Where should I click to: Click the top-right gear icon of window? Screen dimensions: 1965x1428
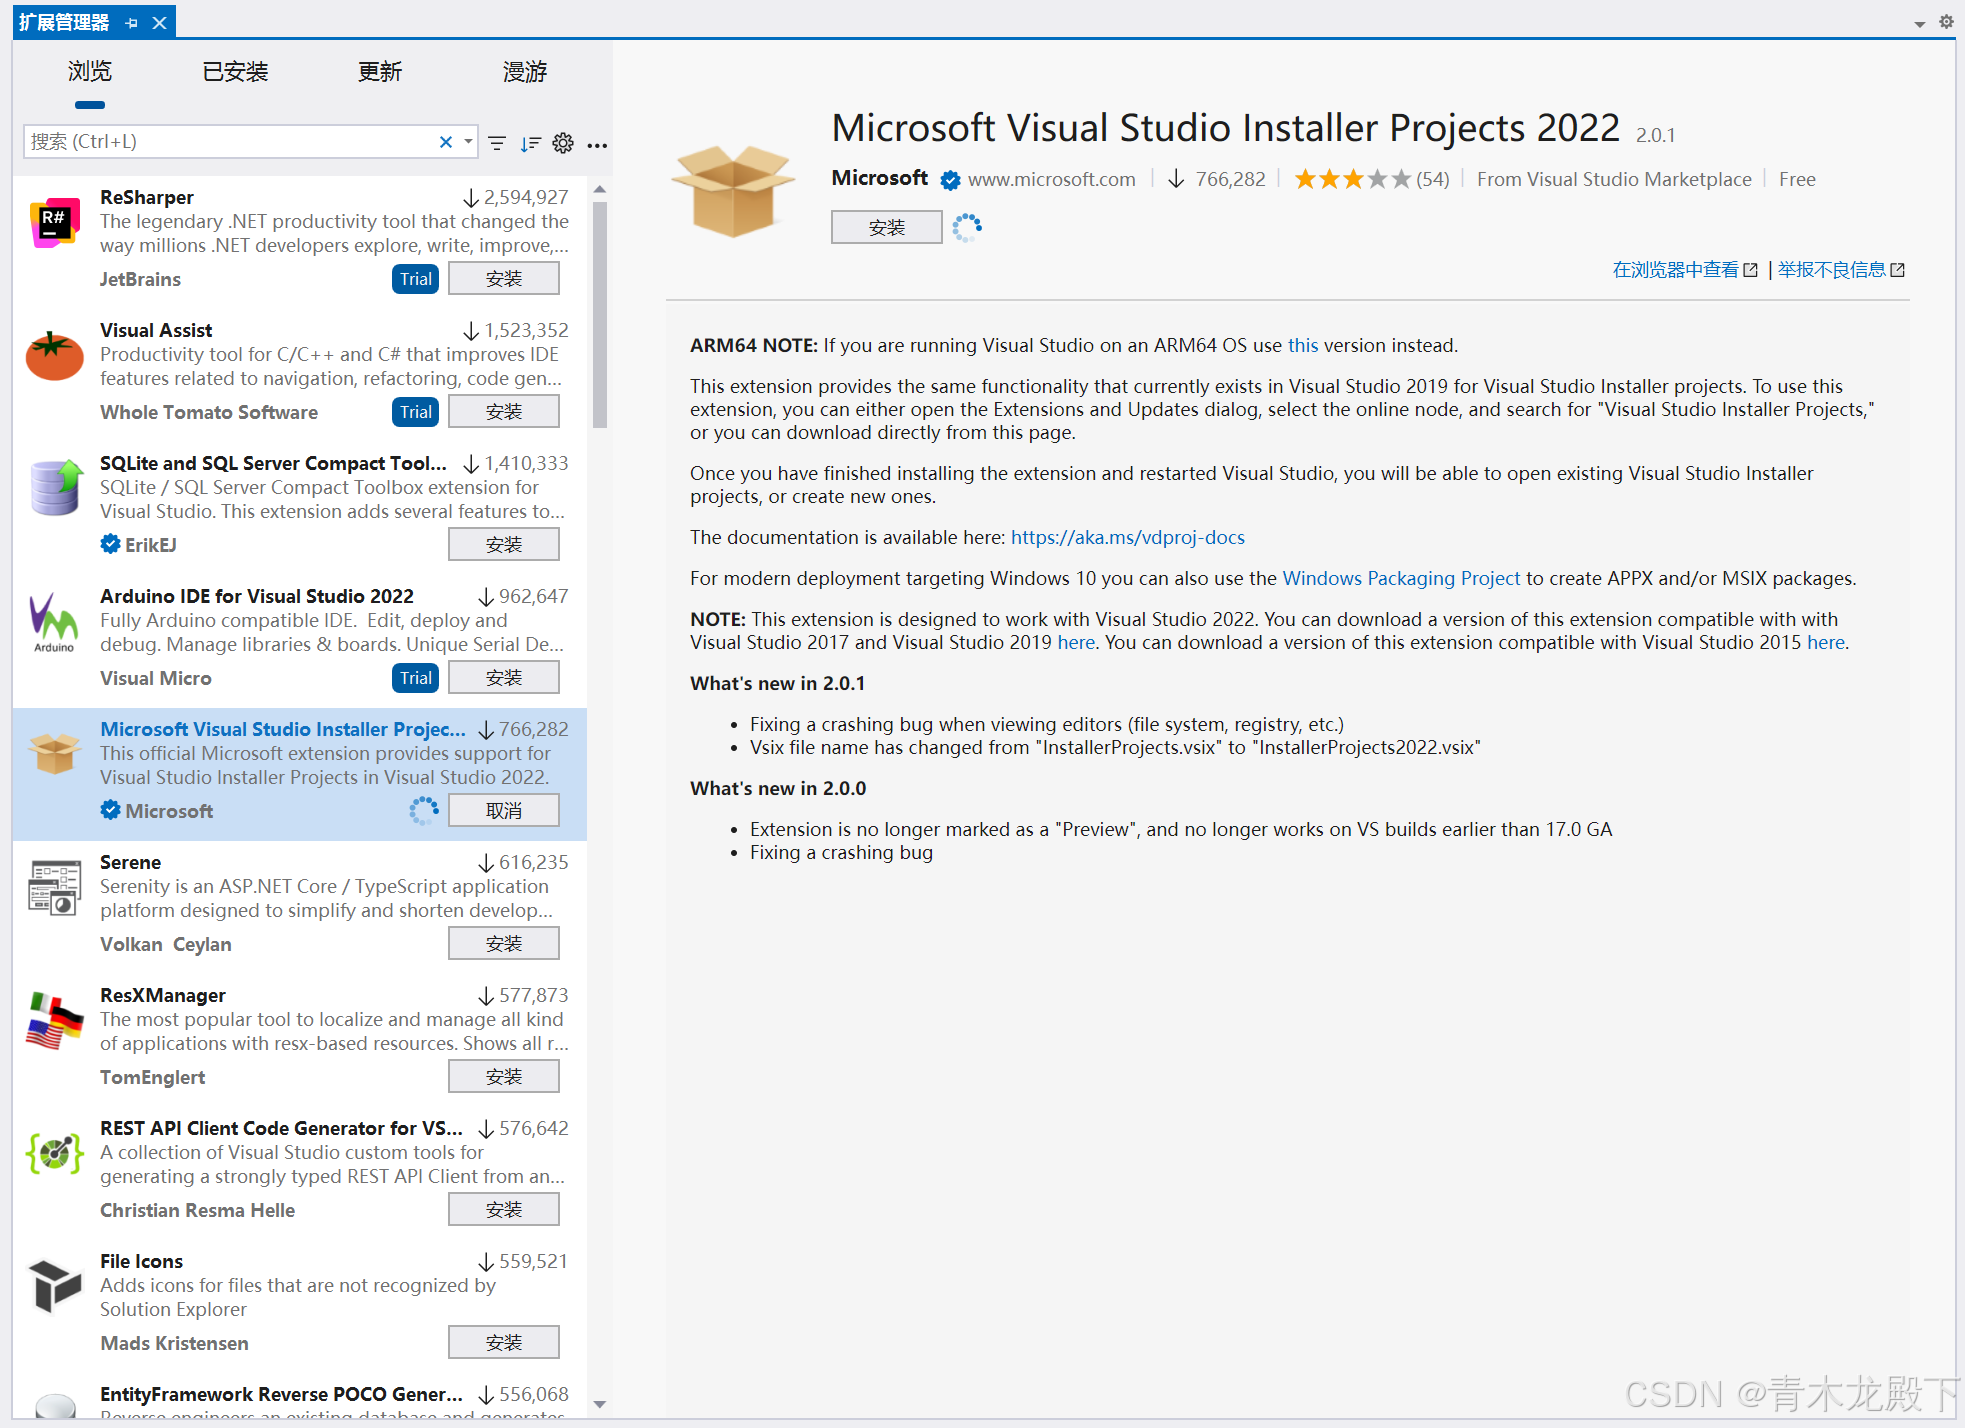(1946, 21)
